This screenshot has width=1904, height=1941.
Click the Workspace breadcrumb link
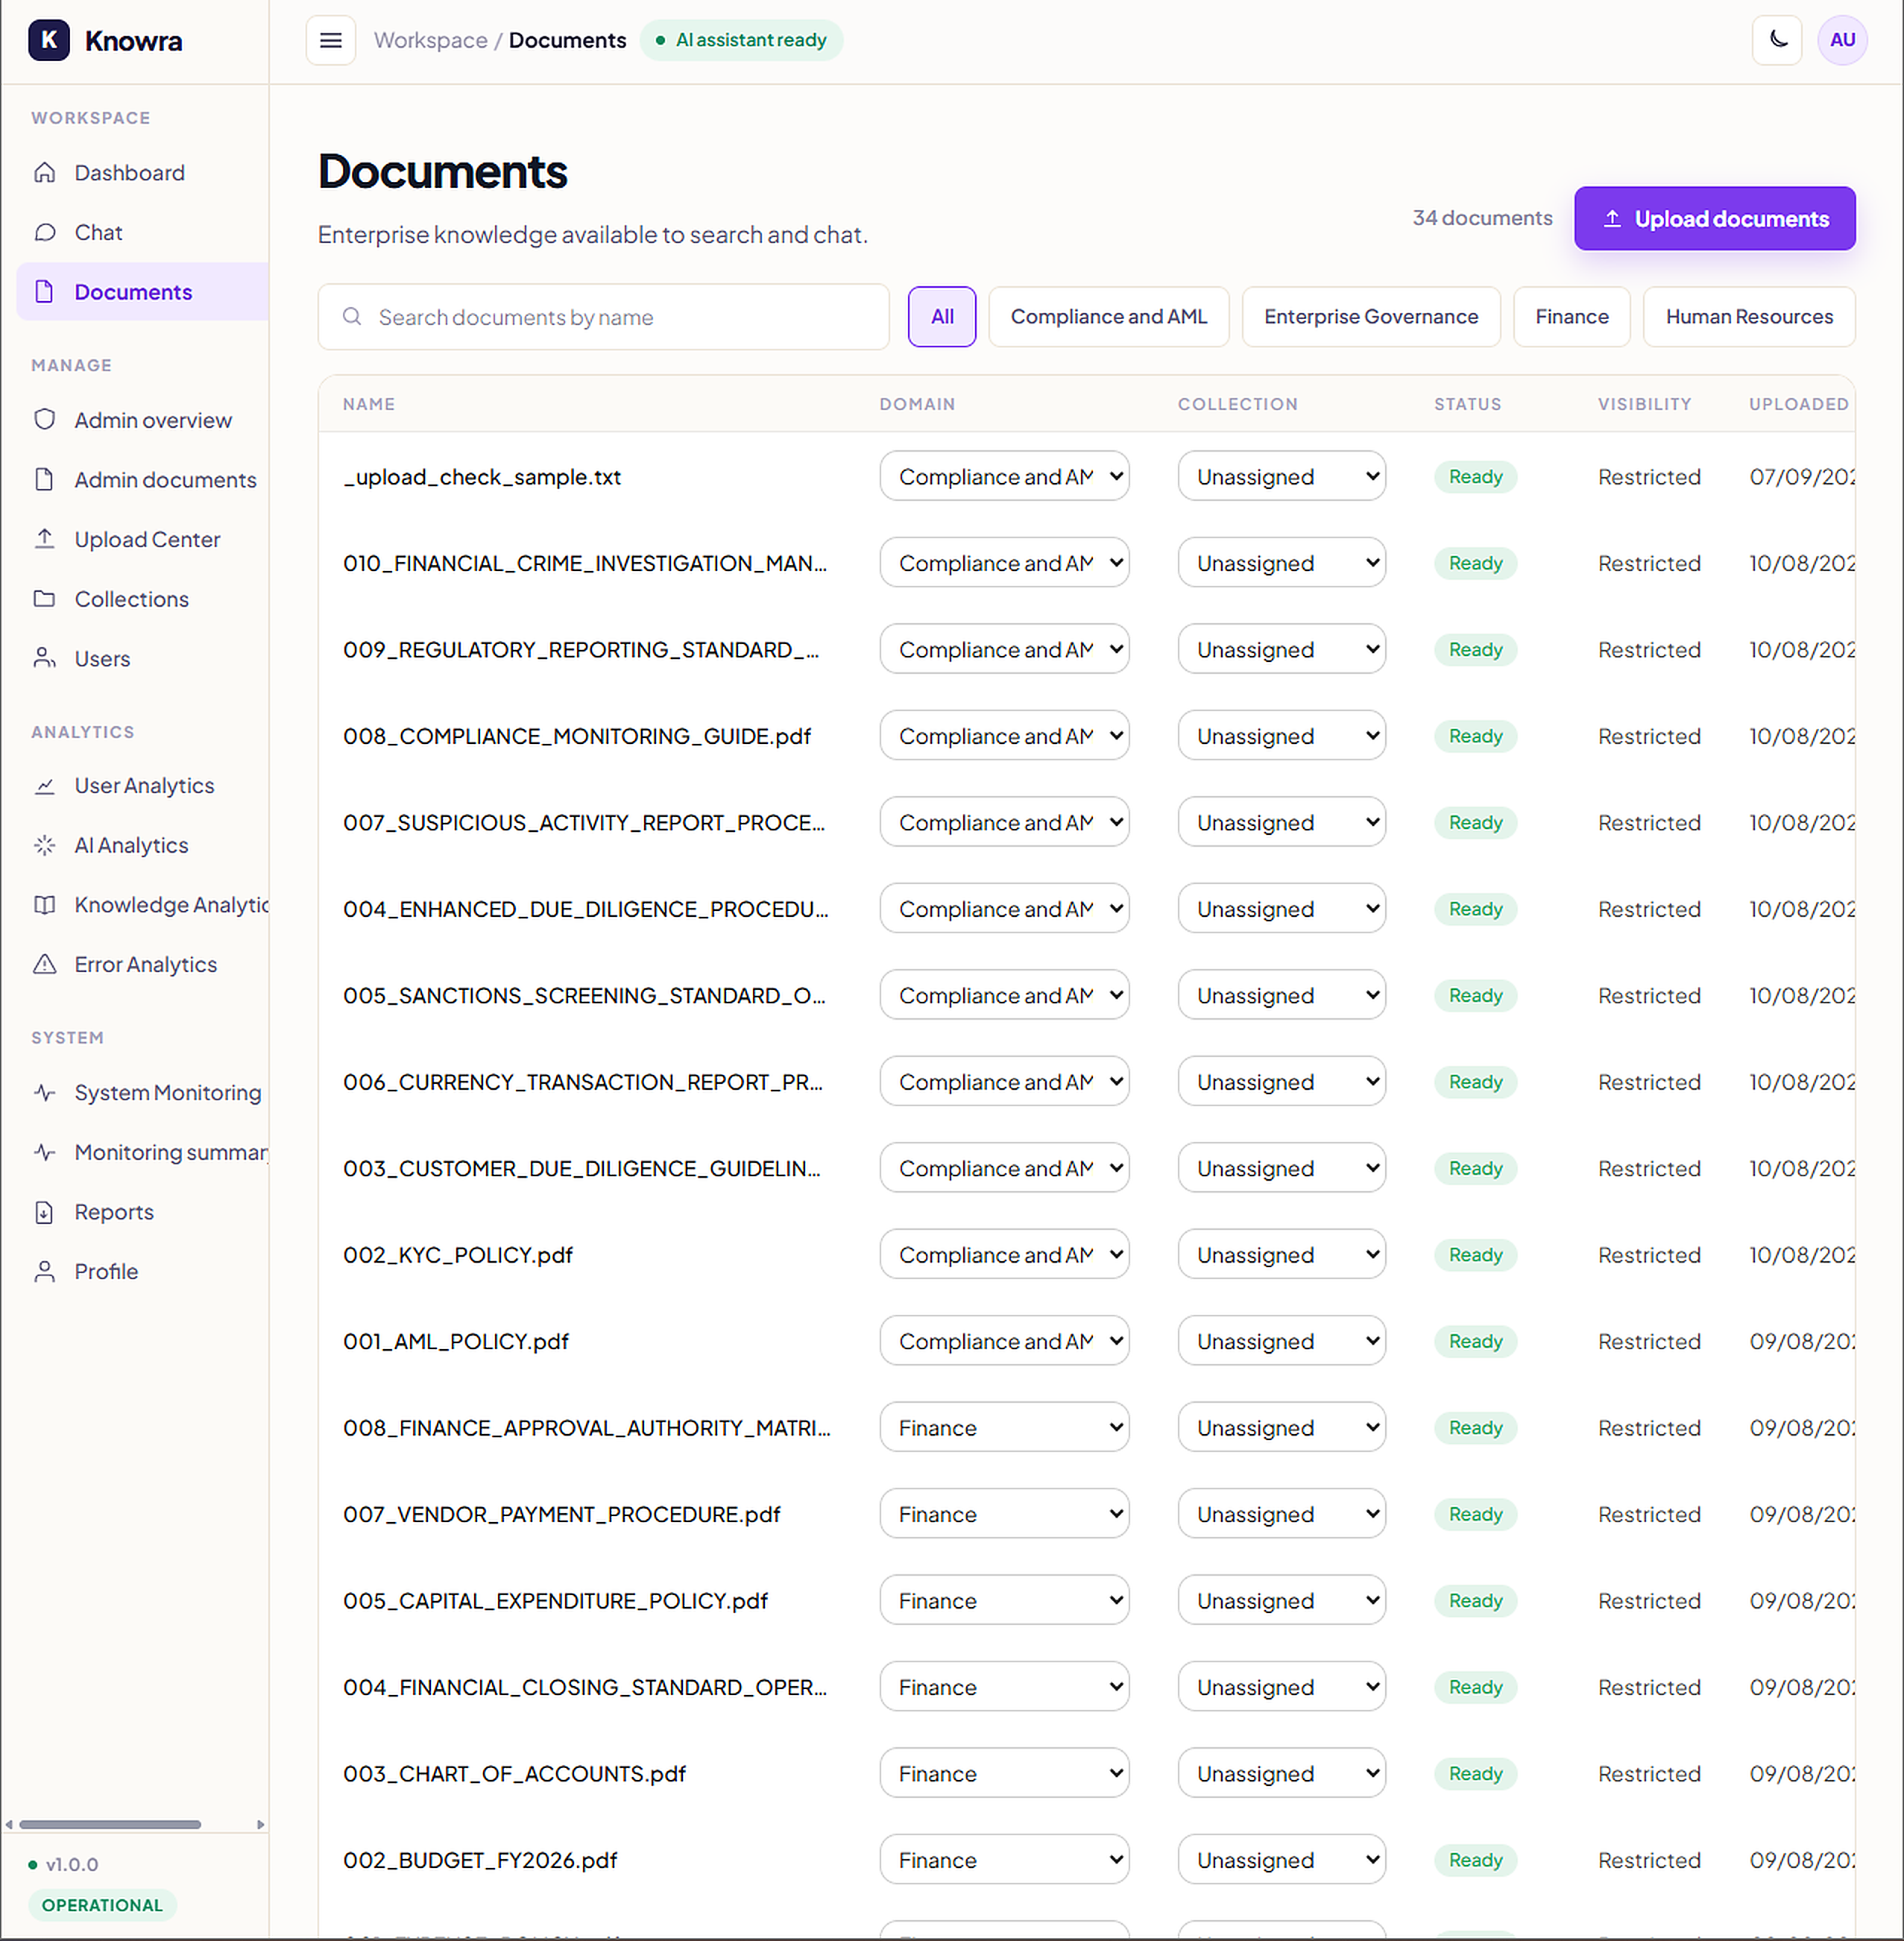[x=430, y=40]
